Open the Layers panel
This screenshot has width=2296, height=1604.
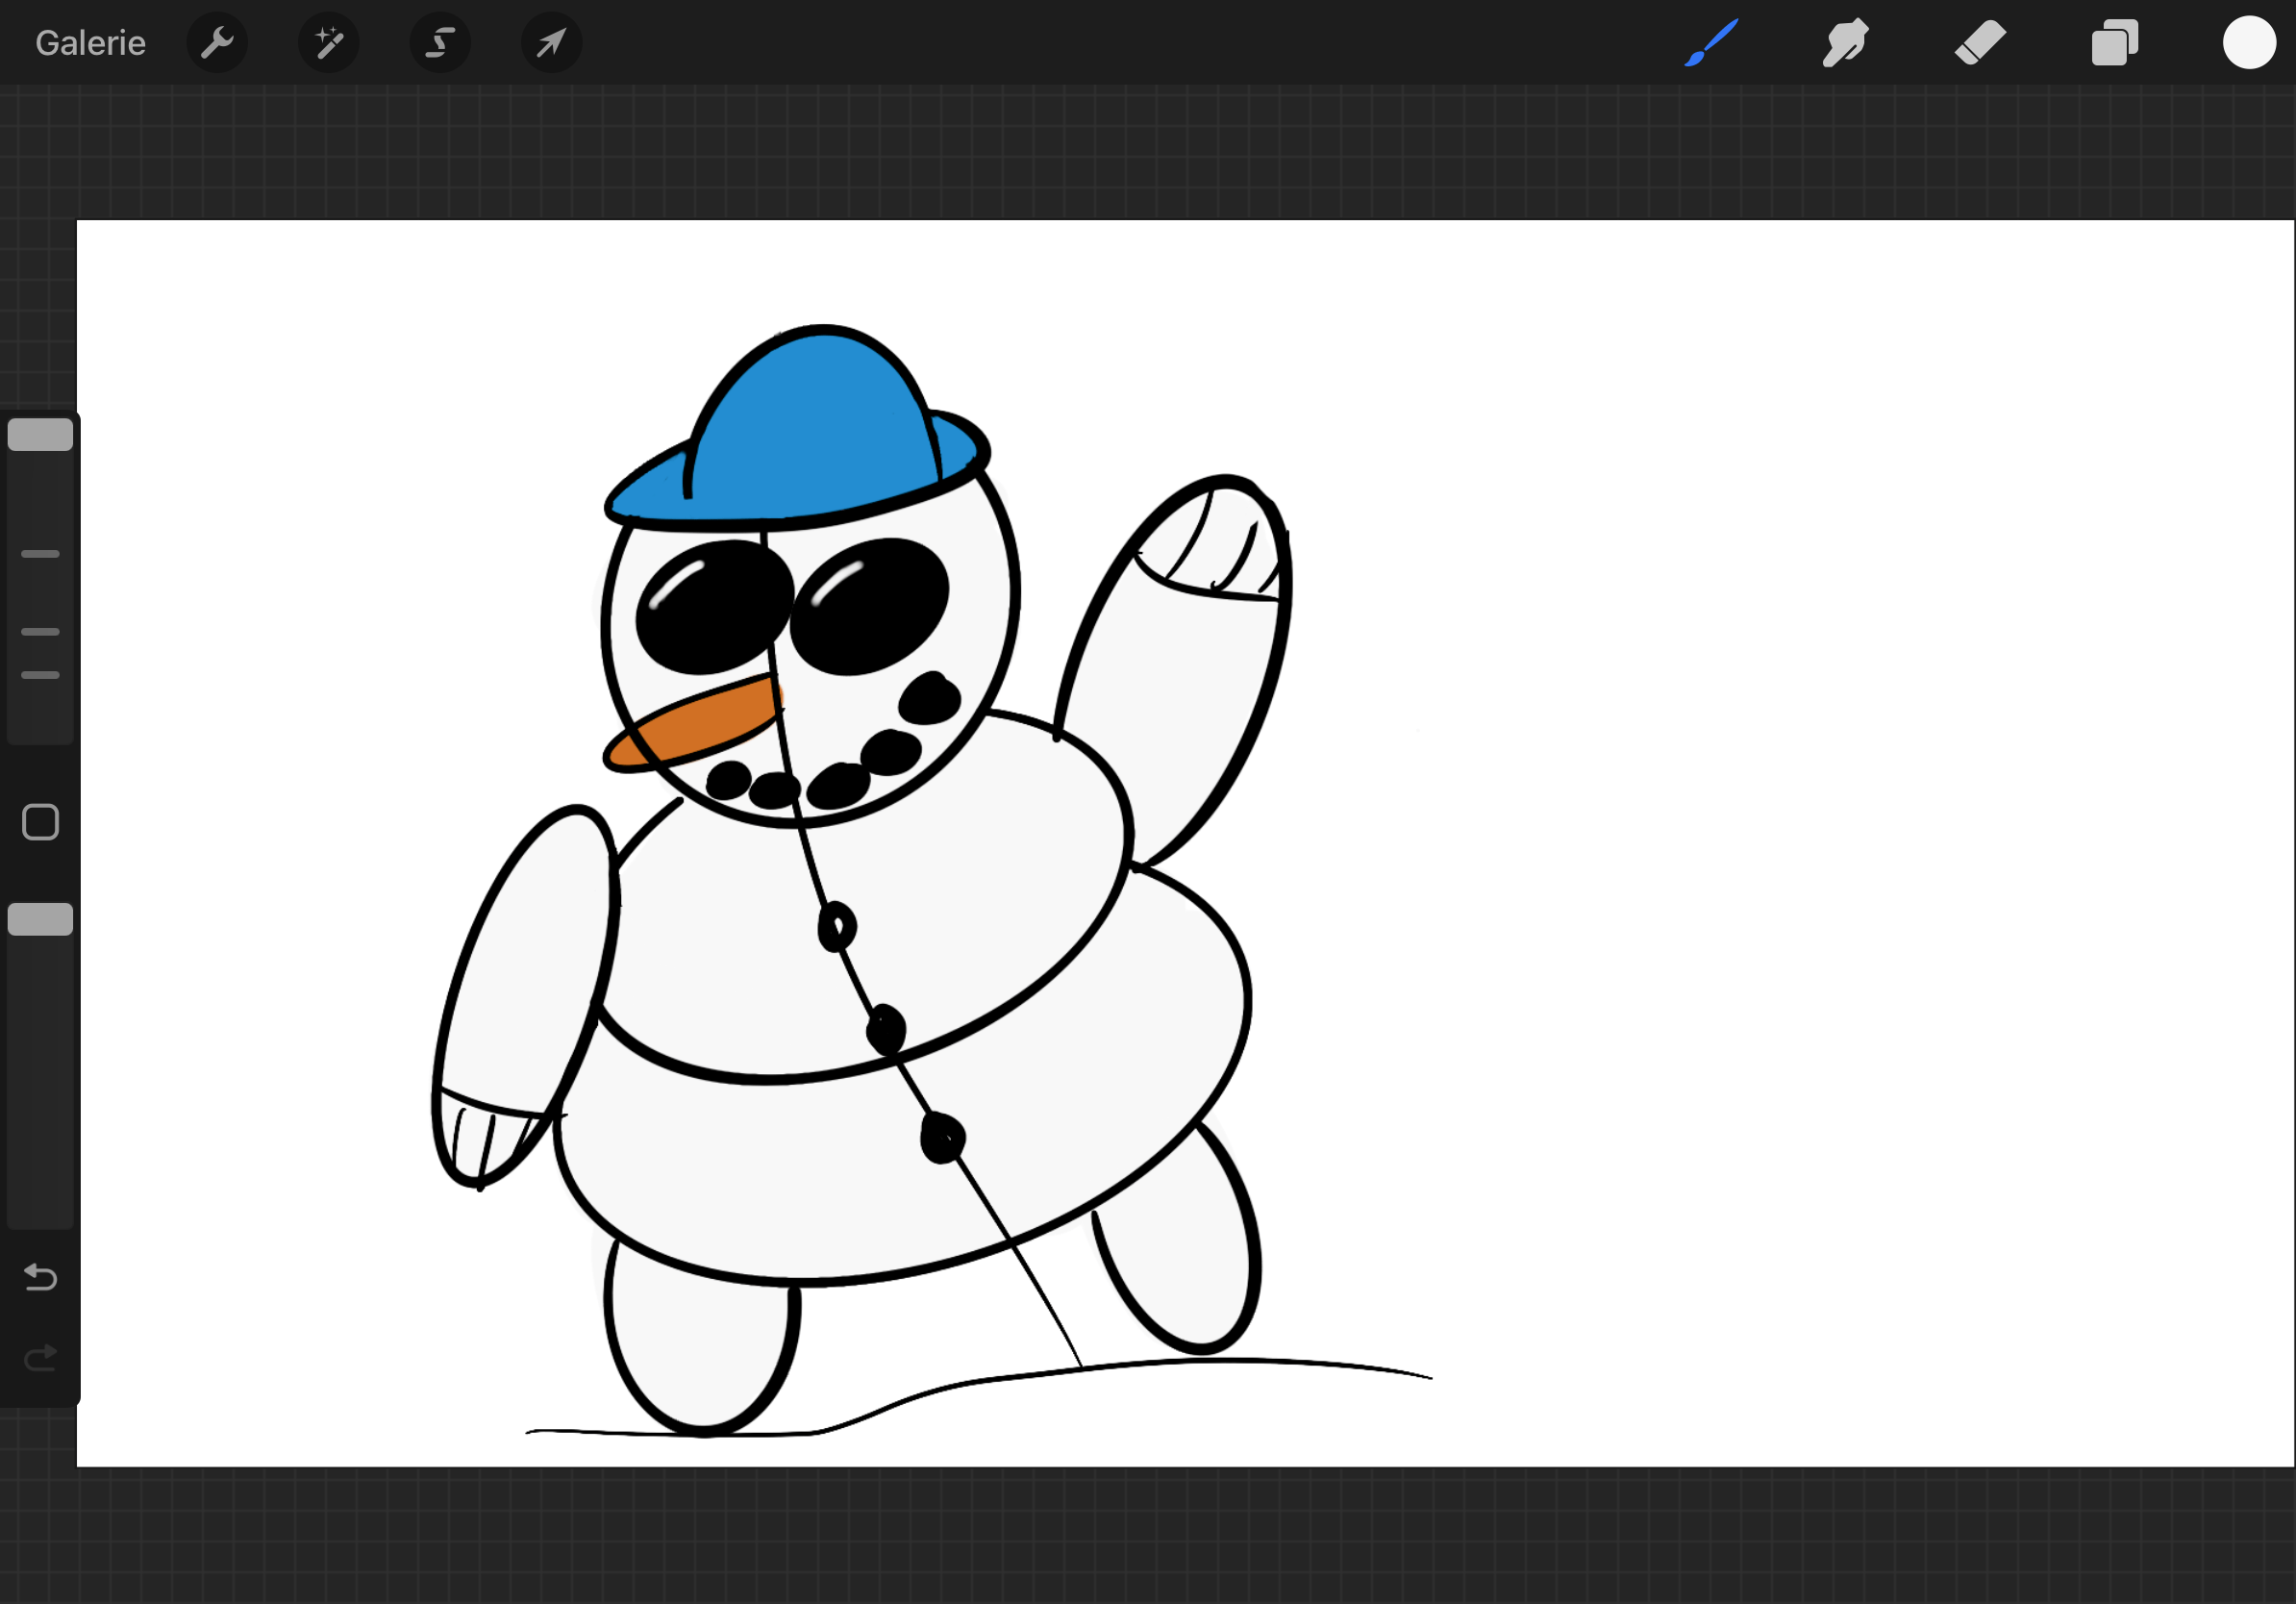coord(2114,43)
